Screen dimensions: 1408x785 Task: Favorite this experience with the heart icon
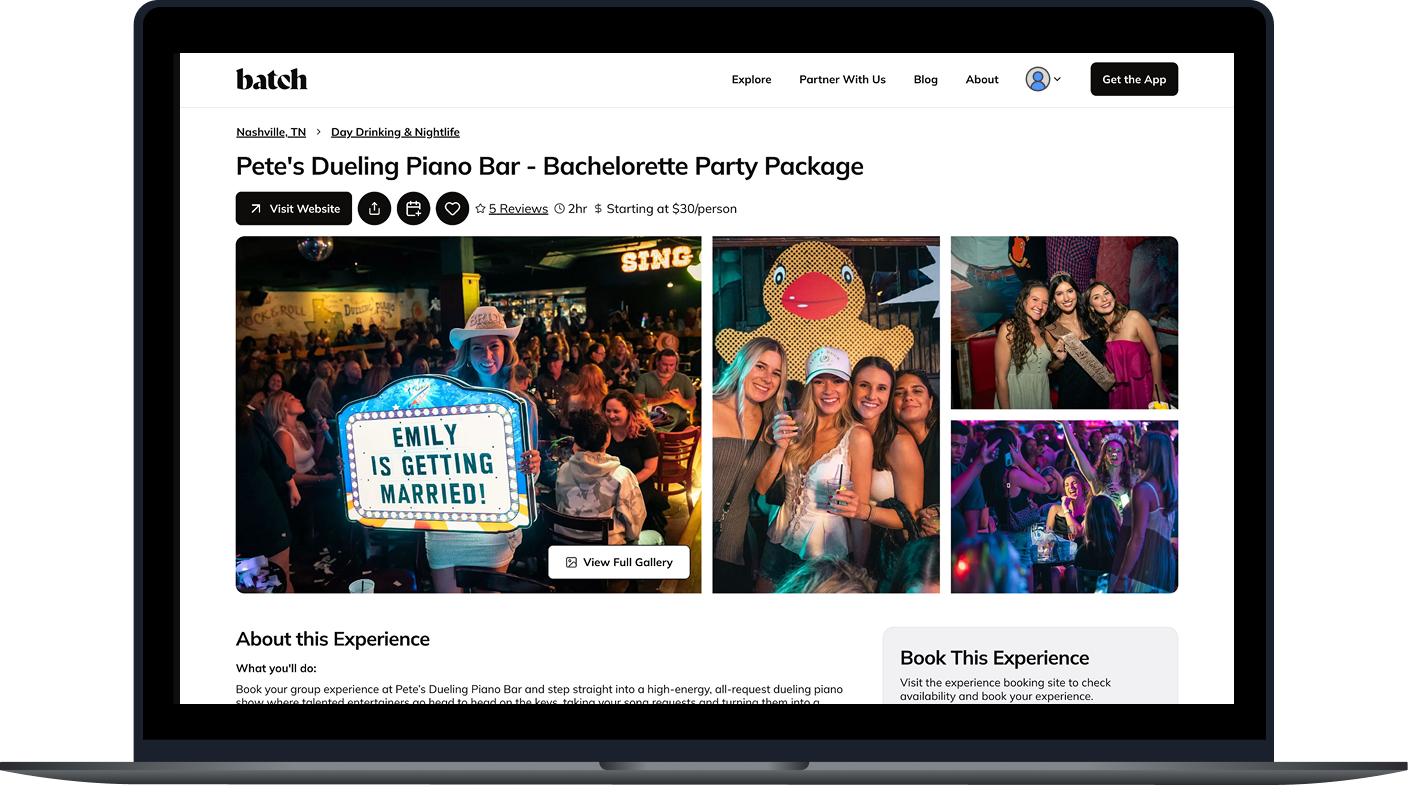pyautogui.click(x=452, y=208)
